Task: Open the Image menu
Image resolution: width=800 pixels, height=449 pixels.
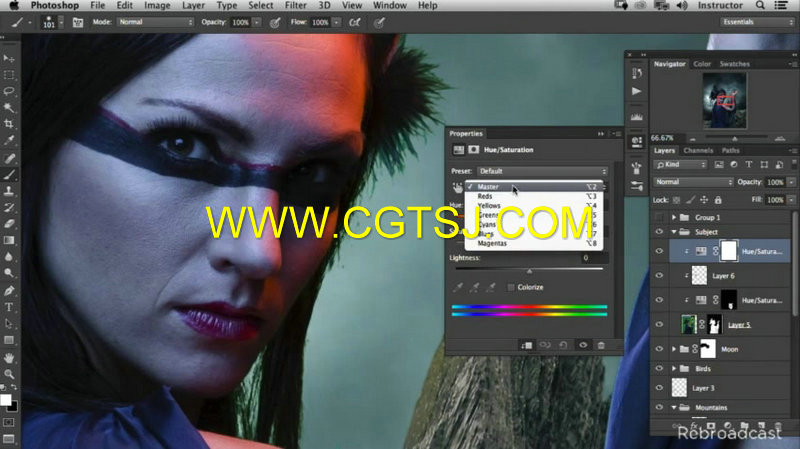Action: [x=157, y=6]
